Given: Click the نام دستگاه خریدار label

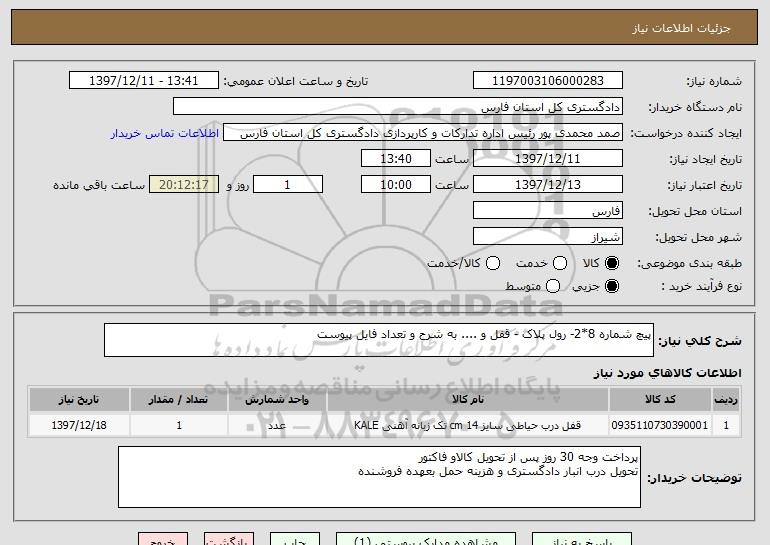Looking at the screenshot, I should 695,107.
